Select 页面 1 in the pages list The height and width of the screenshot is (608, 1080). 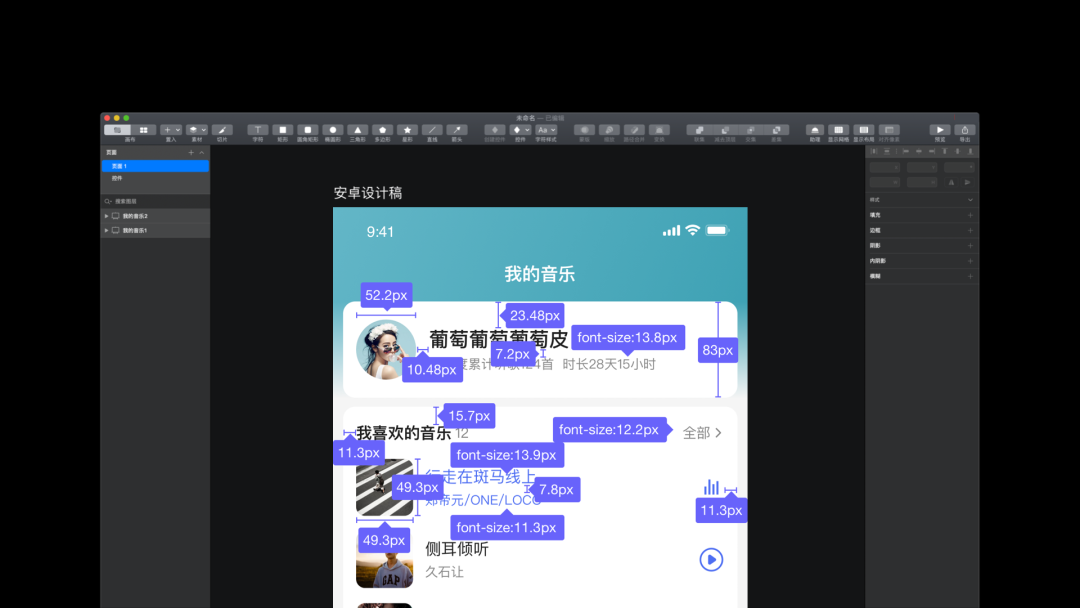(155, 166)
